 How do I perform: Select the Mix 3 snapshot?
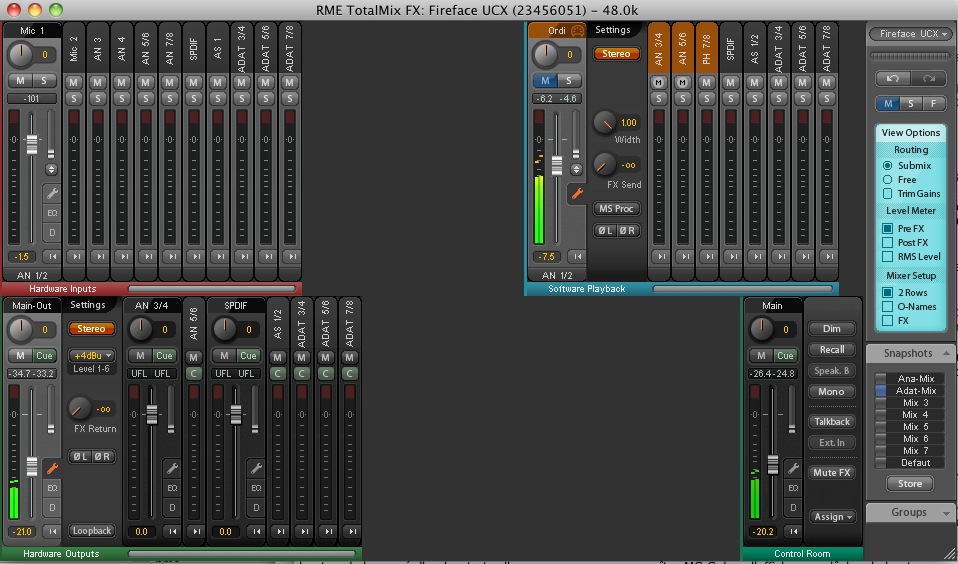click(x=910, y=403)
